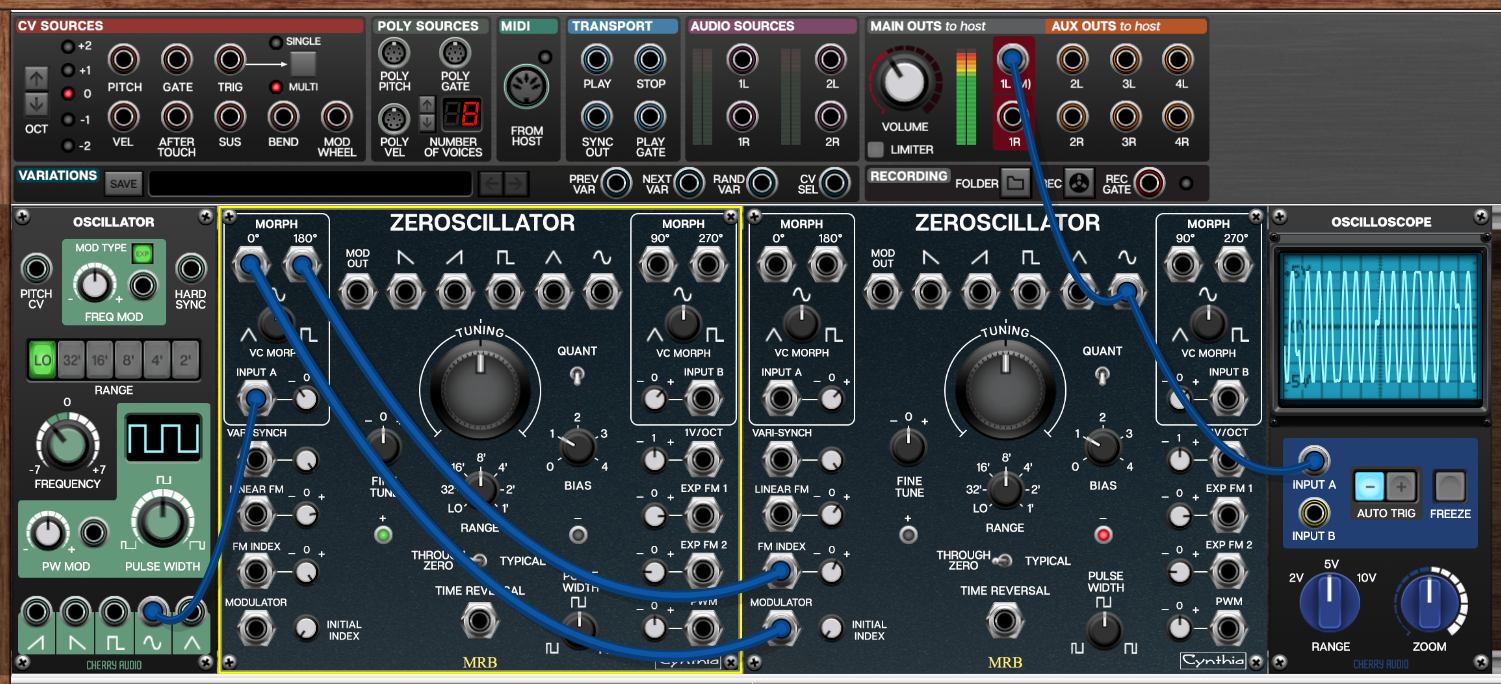
Task: Increase the number of voices arrow
Action: pyautogui.click(x=427, y=104)
